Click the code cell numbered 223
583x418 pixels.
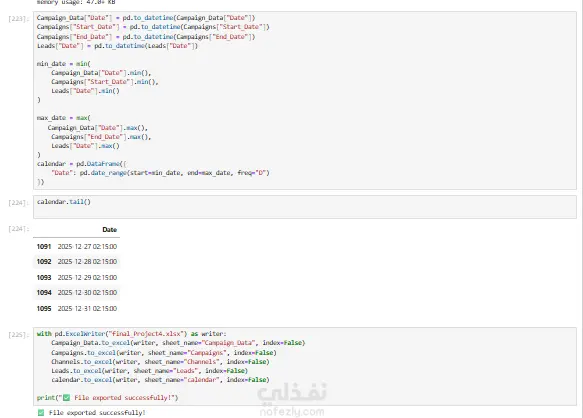305,100
